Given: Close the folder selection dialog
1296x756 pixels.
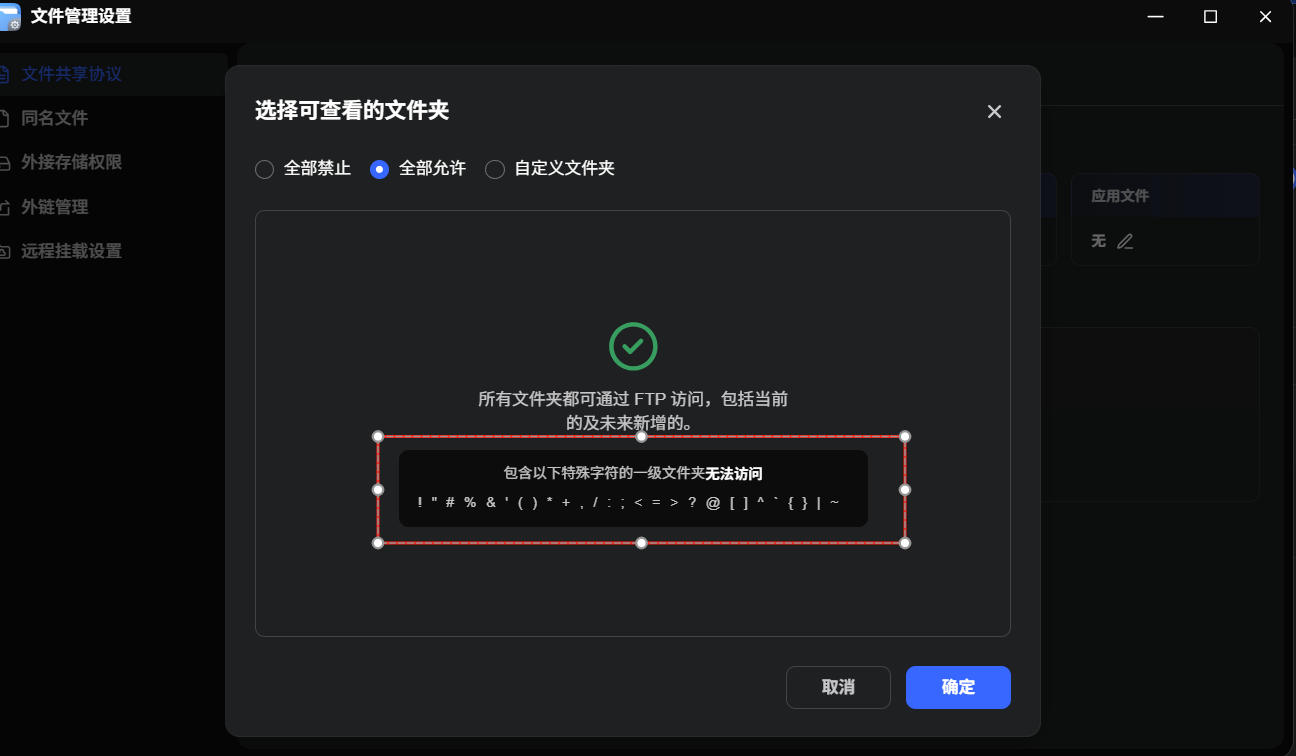Looking at the screenshot, I should pos(994,112).
